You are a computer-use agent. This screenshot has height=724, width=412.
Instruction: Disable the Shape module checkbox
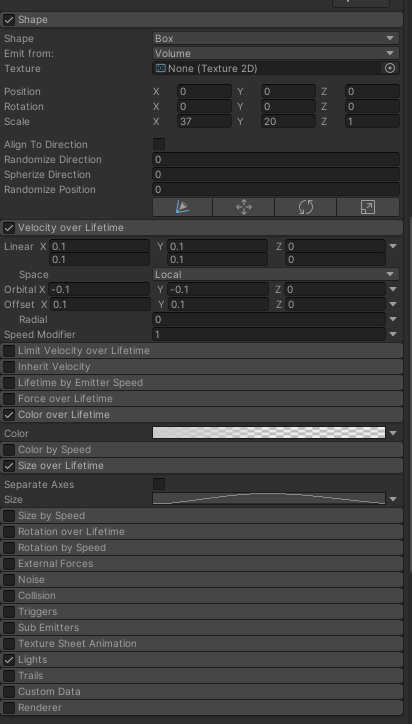[x=9, y=20]
